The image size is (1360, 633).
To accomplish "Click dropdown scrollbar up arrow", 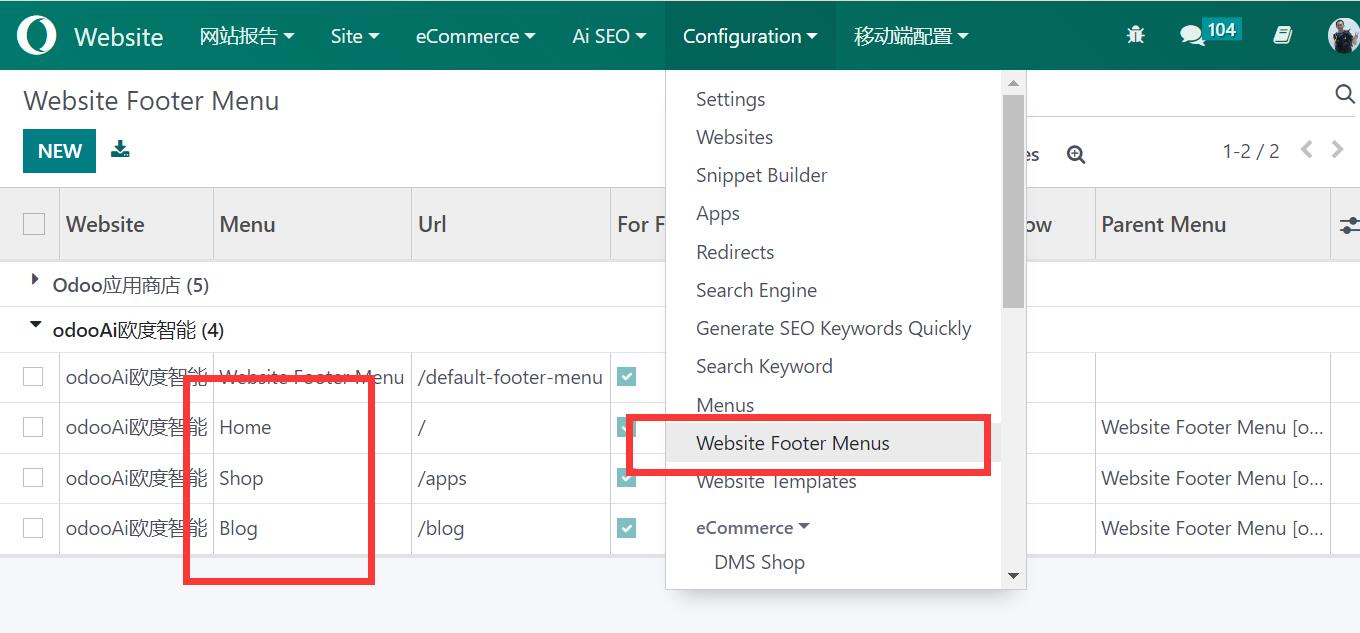I will pyautogui.click(x=1013, y=83).
